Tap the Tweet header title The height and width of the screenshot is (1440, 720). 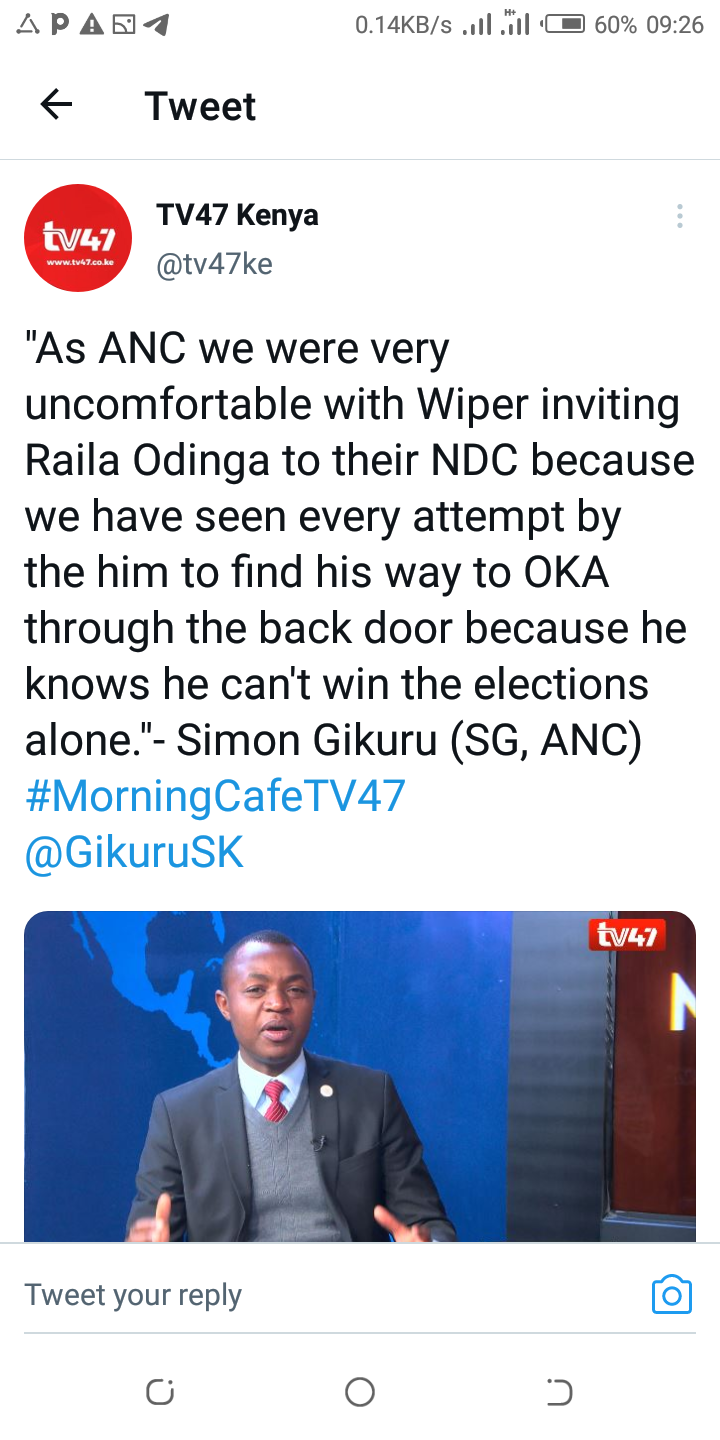[x=200, y=106]
